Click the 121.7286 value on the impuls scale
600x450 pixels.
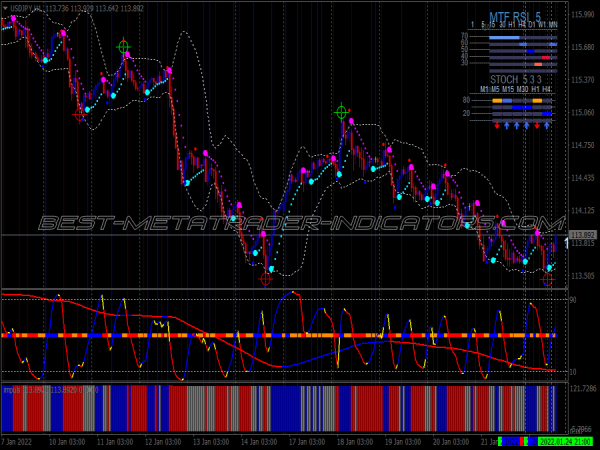(583, 389)
